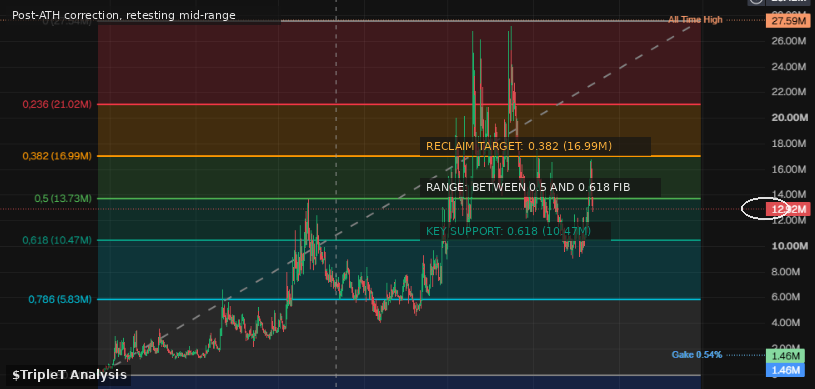
Task: Click the 27.59M all-time-high price tag
Action: pos(787,21)
